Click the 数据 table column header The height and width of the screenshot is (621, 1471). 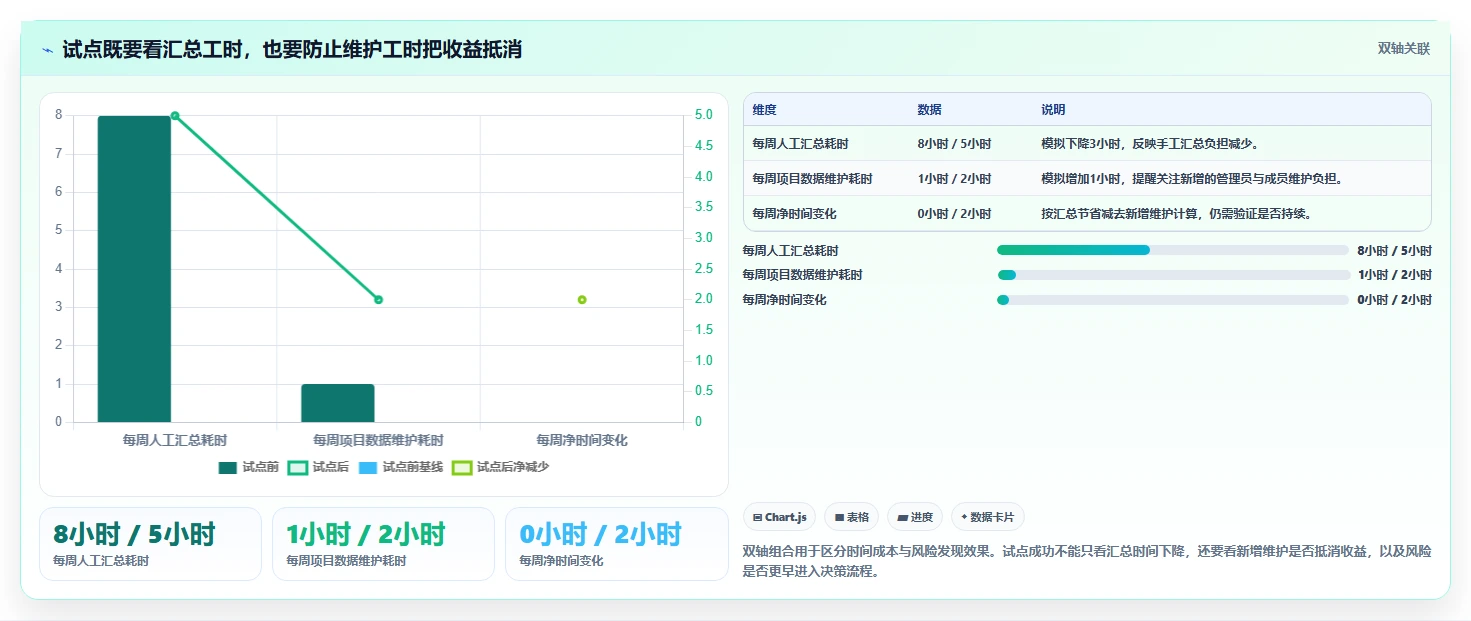929,110
